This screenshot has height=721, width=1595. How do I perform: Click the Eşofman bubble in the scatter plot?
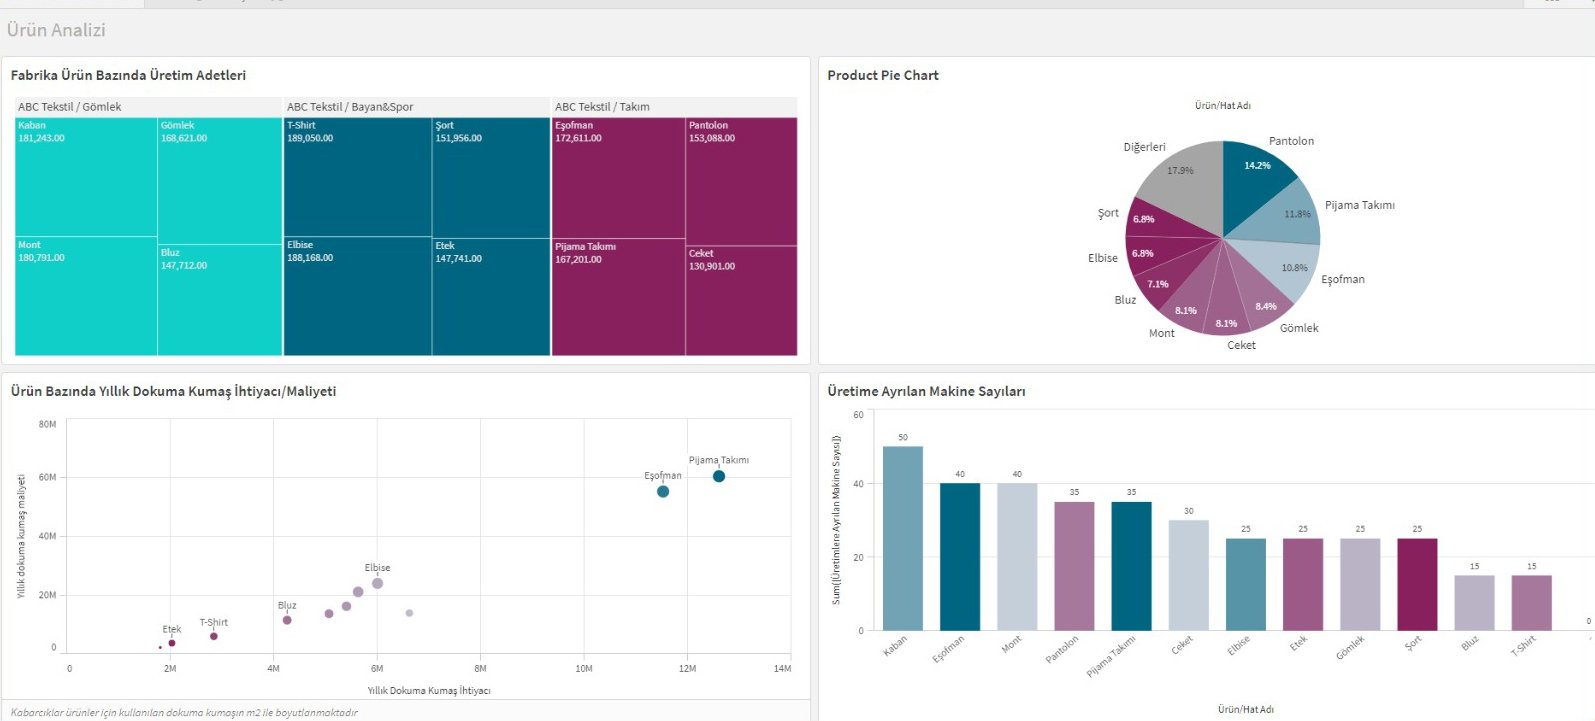pyautogui.click(x=663, y=492)
